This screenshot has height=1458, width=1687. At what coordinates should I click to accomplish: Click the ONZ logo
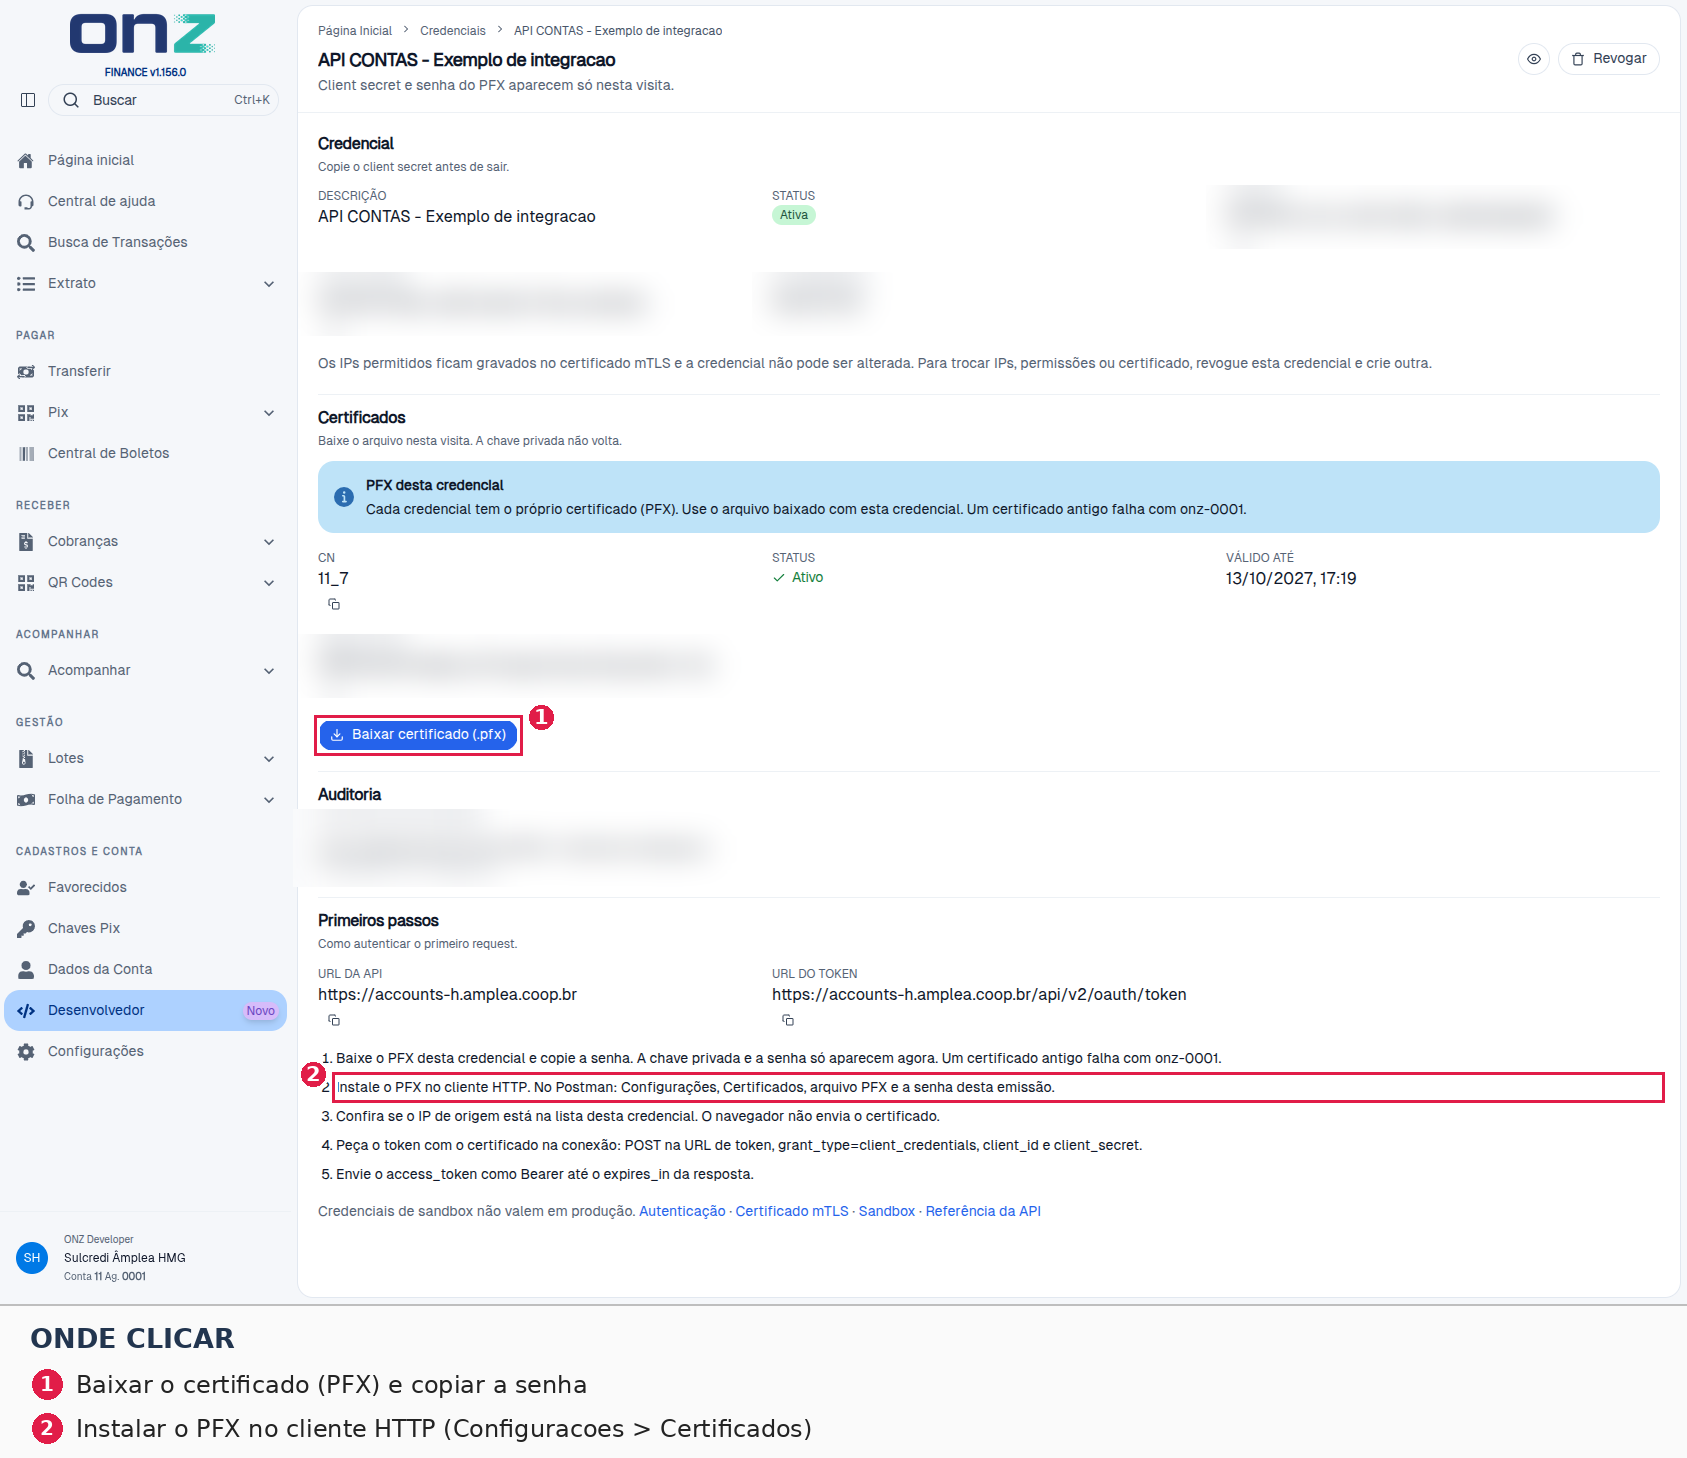tap(142, 34)
